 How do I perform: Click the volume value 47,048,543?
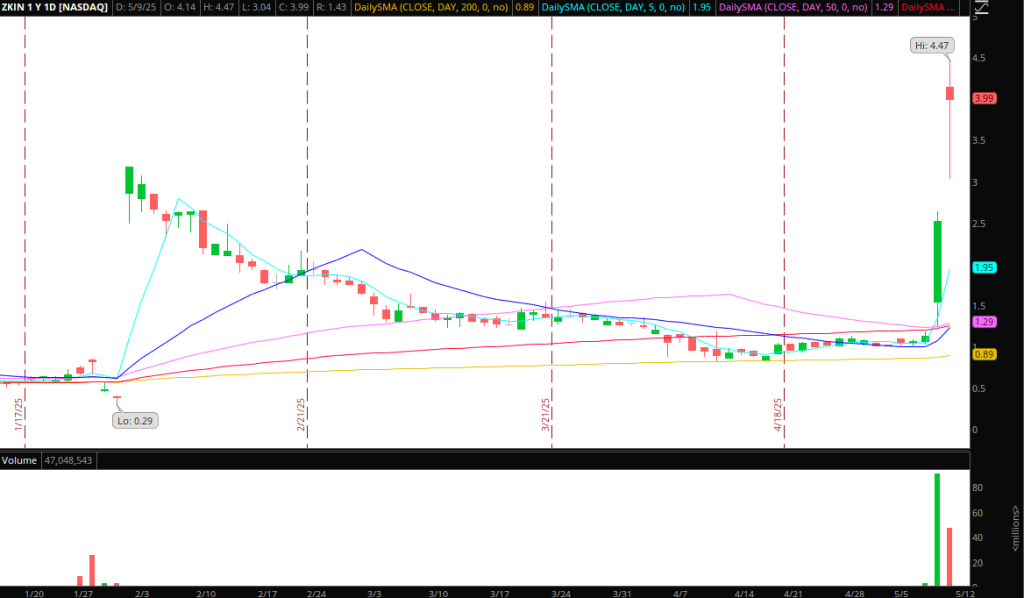click(x=69, y=460)
